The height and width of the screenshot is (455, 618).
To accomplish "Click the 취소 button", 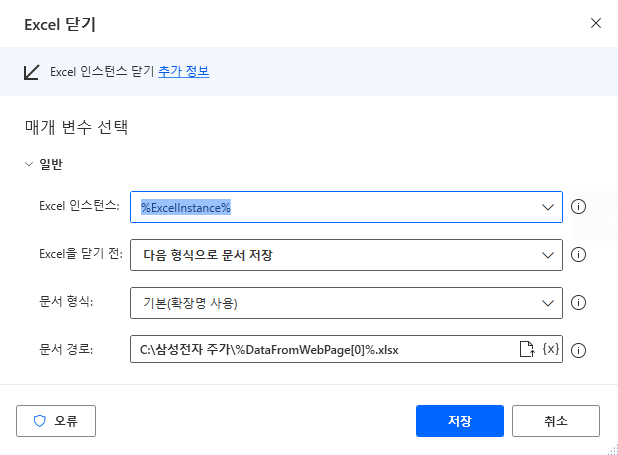I will pos(556,421).
